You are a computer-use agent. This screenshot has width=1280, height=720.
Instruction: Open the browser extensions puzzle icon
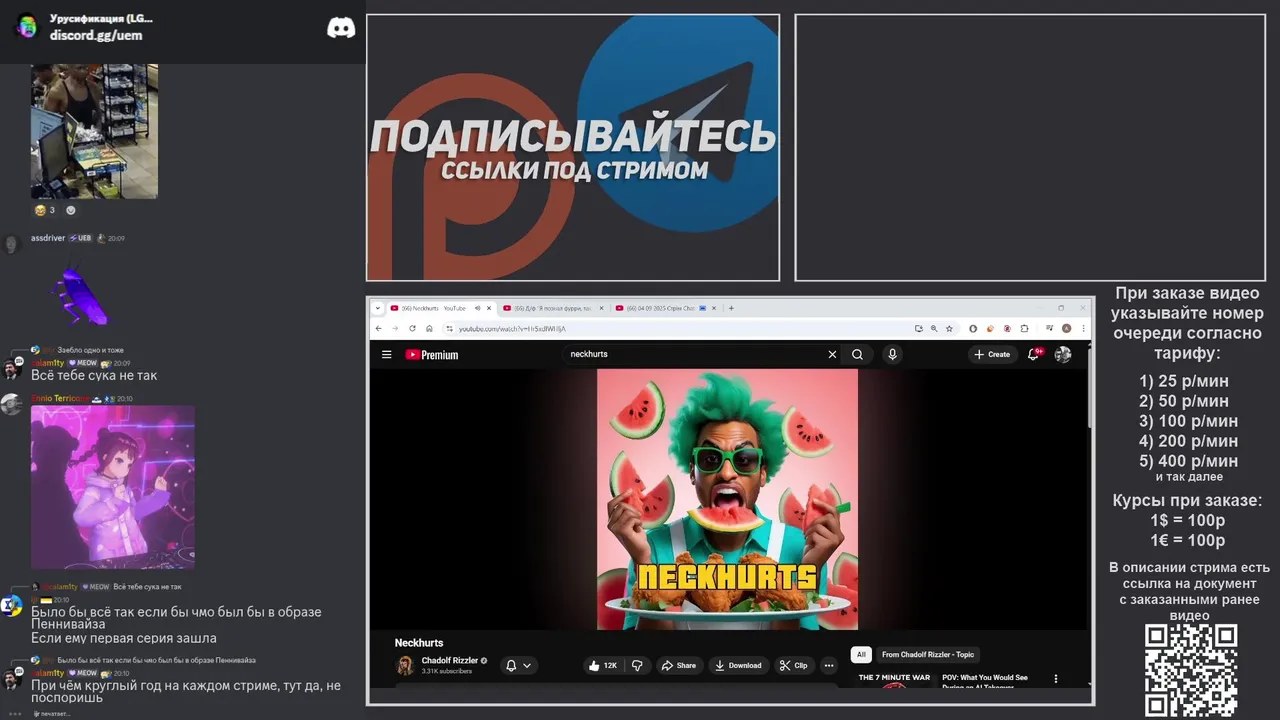click(1023, 328)
